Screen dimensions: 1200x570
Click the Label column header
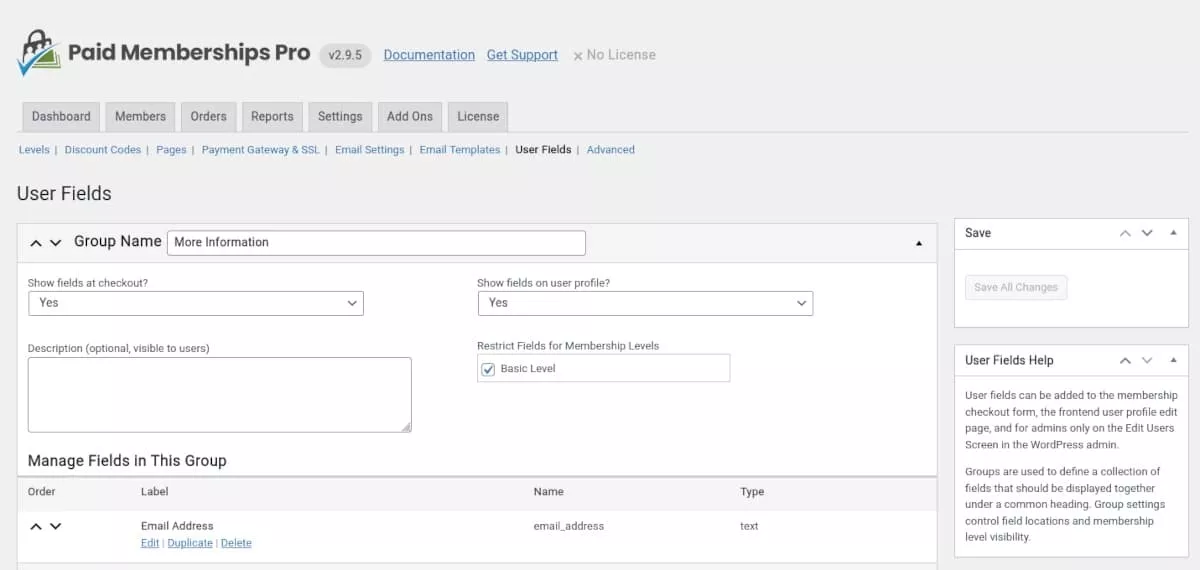click(155, 492)
